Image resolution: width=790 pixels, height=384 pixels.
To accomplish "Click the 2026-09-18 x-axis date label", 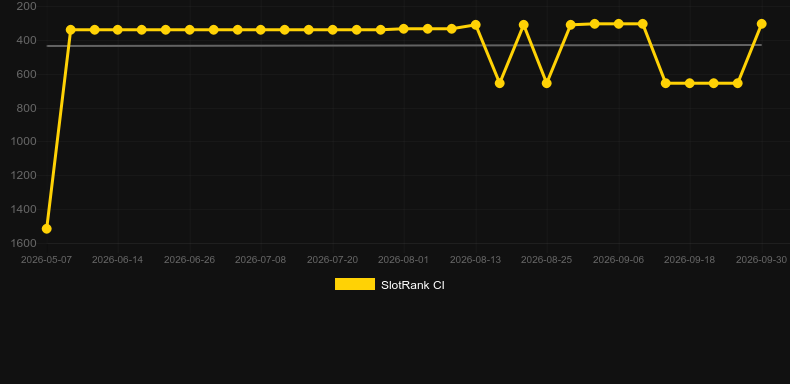I will point(690,260).
